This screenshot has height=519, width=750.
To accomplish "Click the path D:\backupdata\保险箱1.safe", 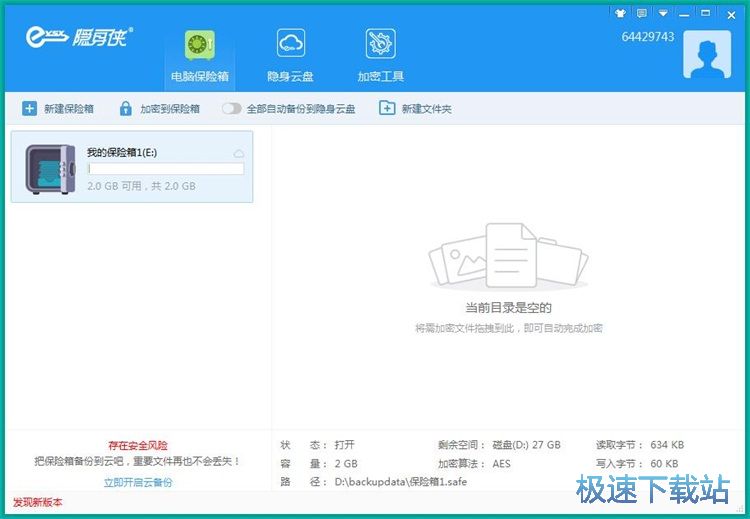I will click(401, 482).
